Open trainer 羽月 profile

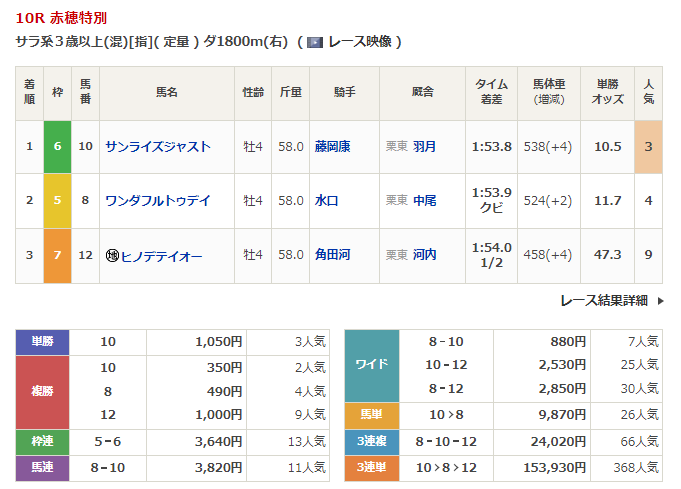[x=425, y=146]
